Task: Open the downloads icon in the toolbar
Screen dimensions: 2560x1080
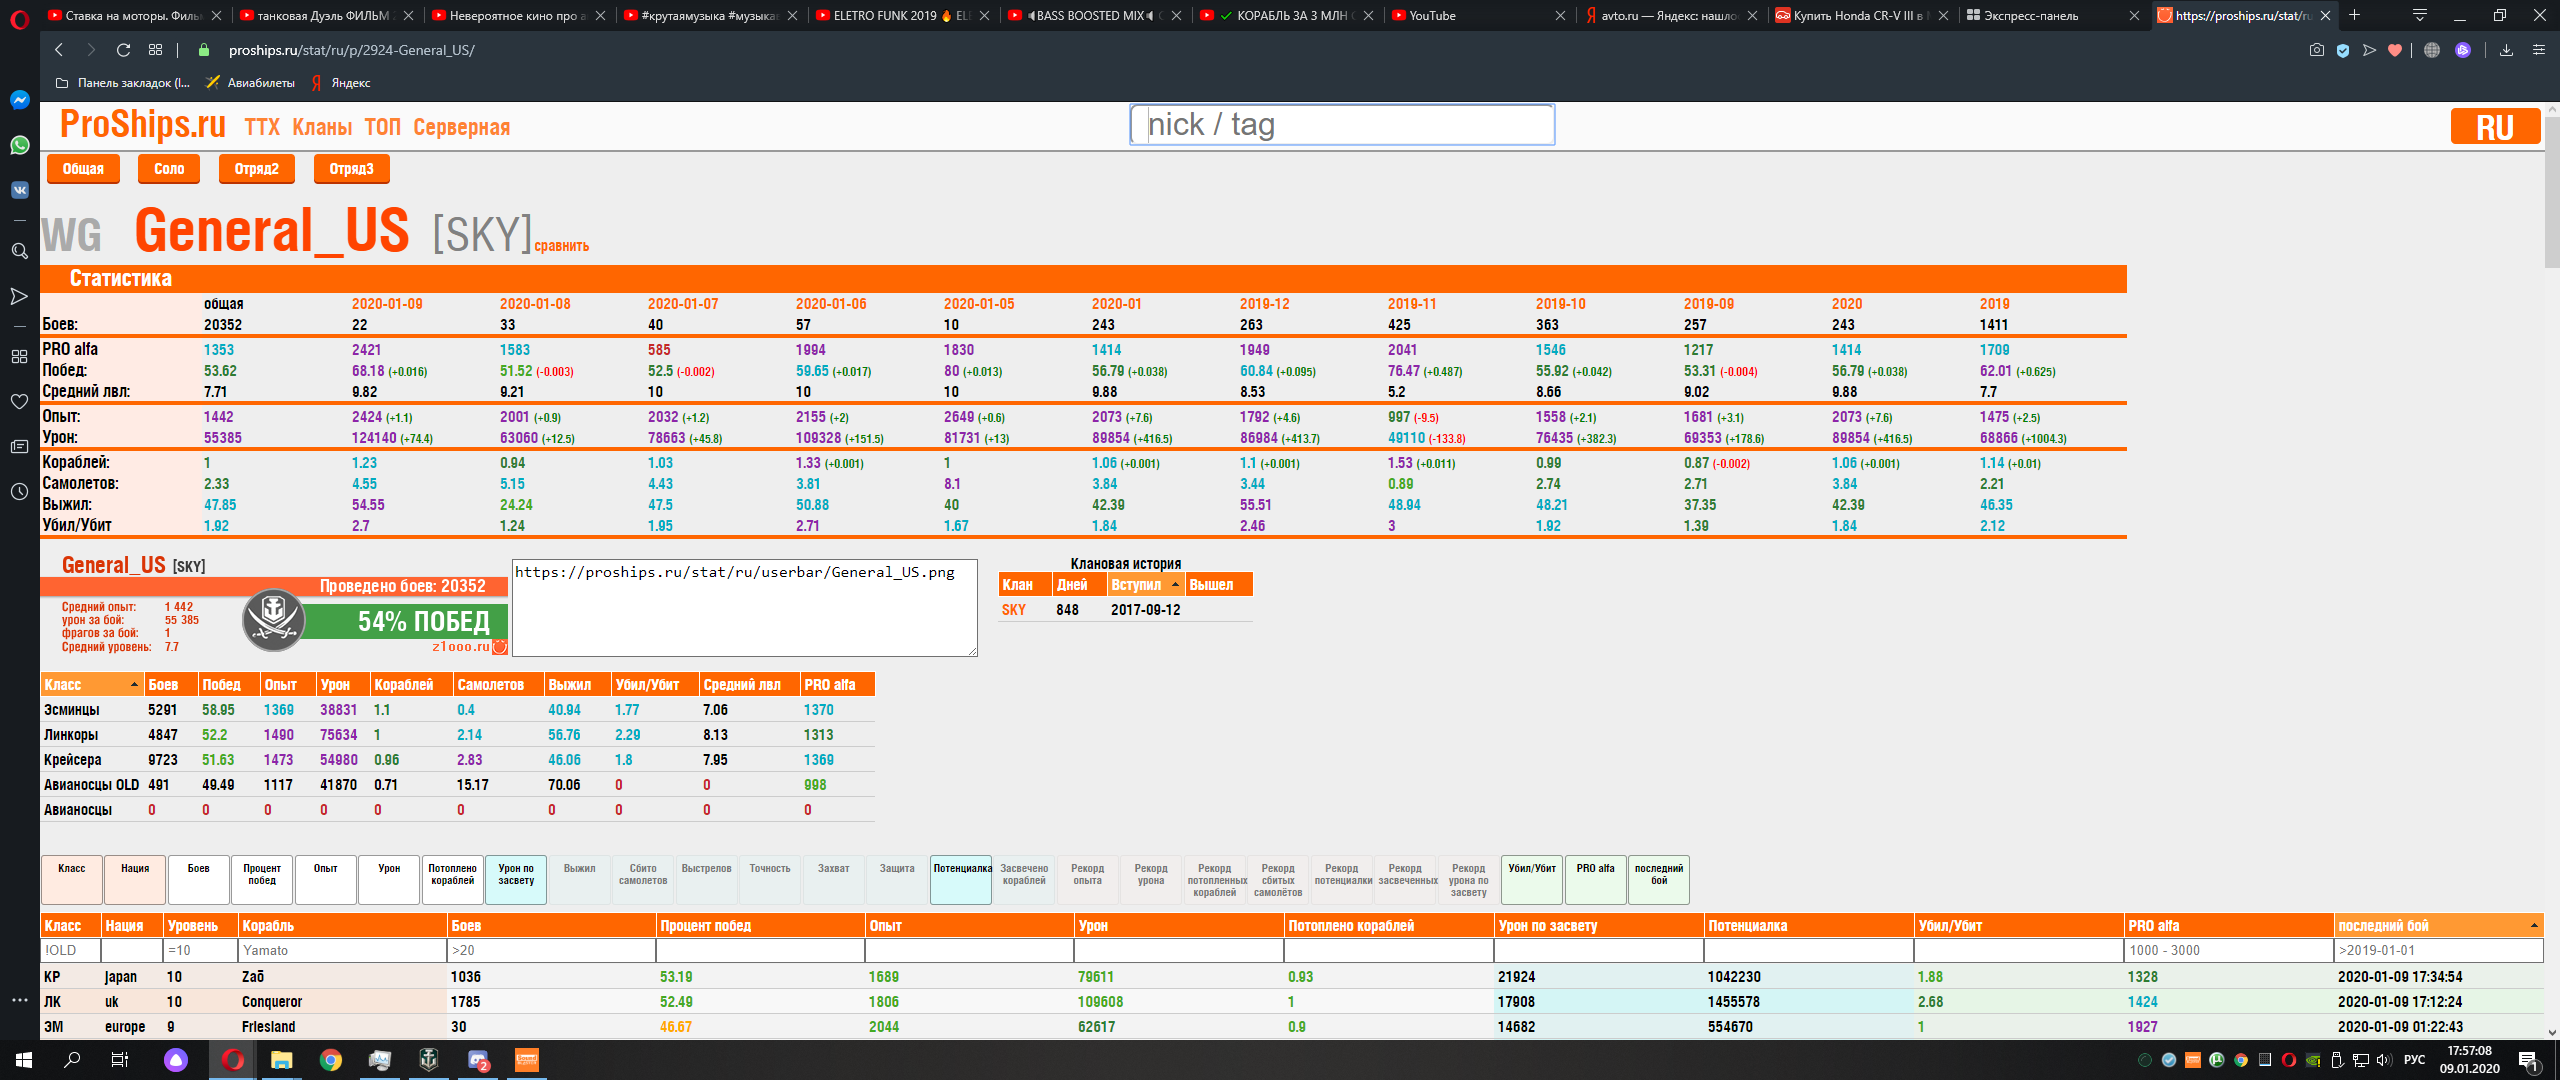Action: pyautogui.click(x=2506, y=50)
